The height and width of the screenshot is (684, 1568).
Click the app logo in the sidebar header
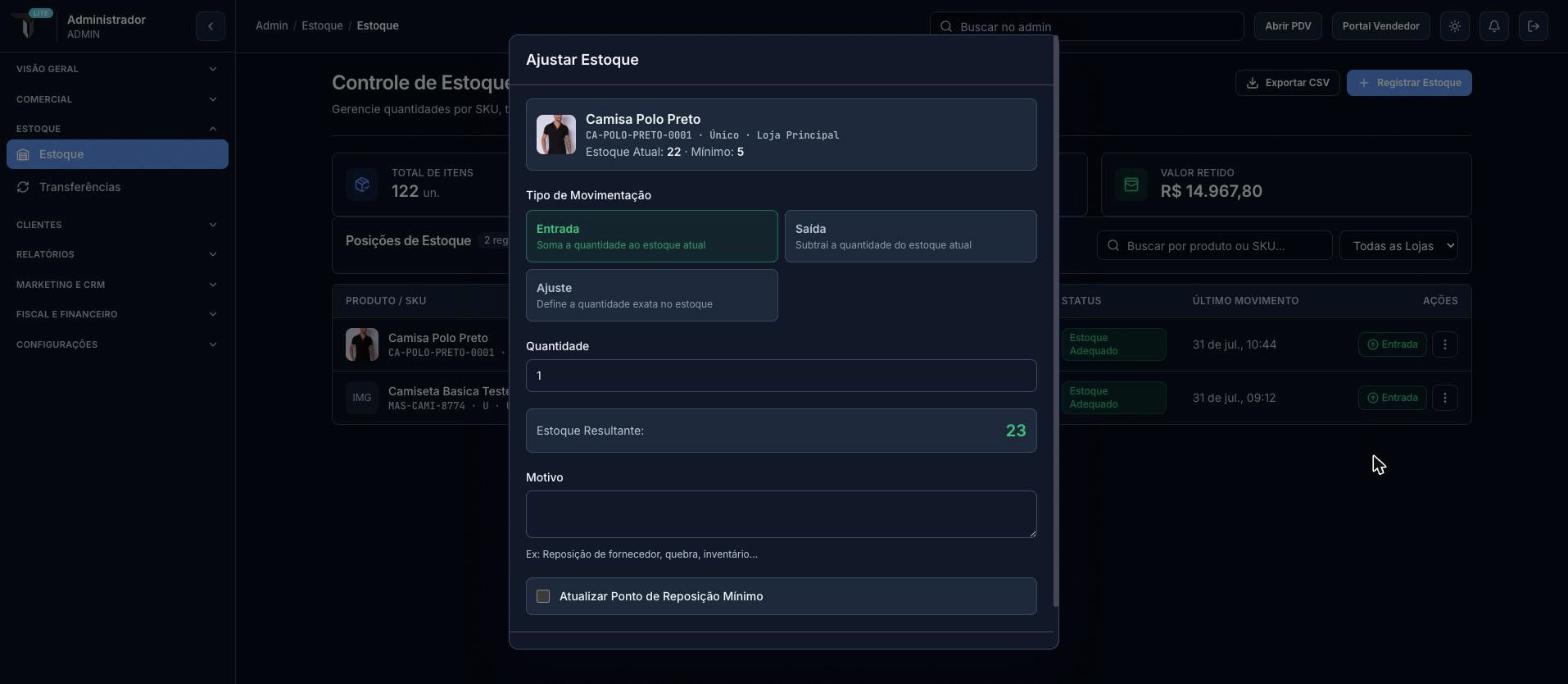(x=29, y=25)
